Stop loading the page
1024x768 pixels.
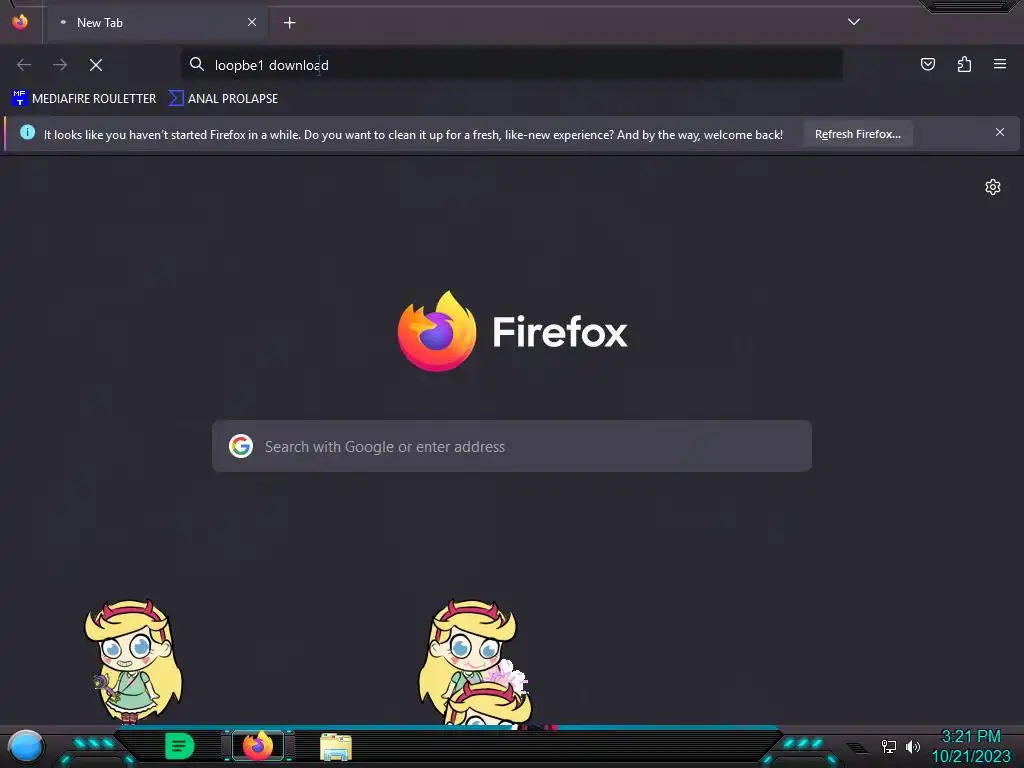(96, 65)
